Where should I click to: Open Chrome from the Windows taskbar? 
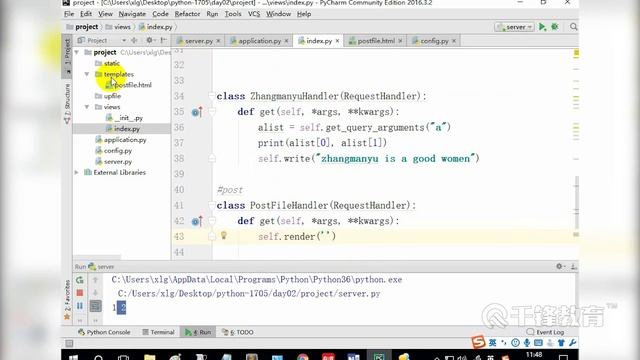[x=303, y=357]
